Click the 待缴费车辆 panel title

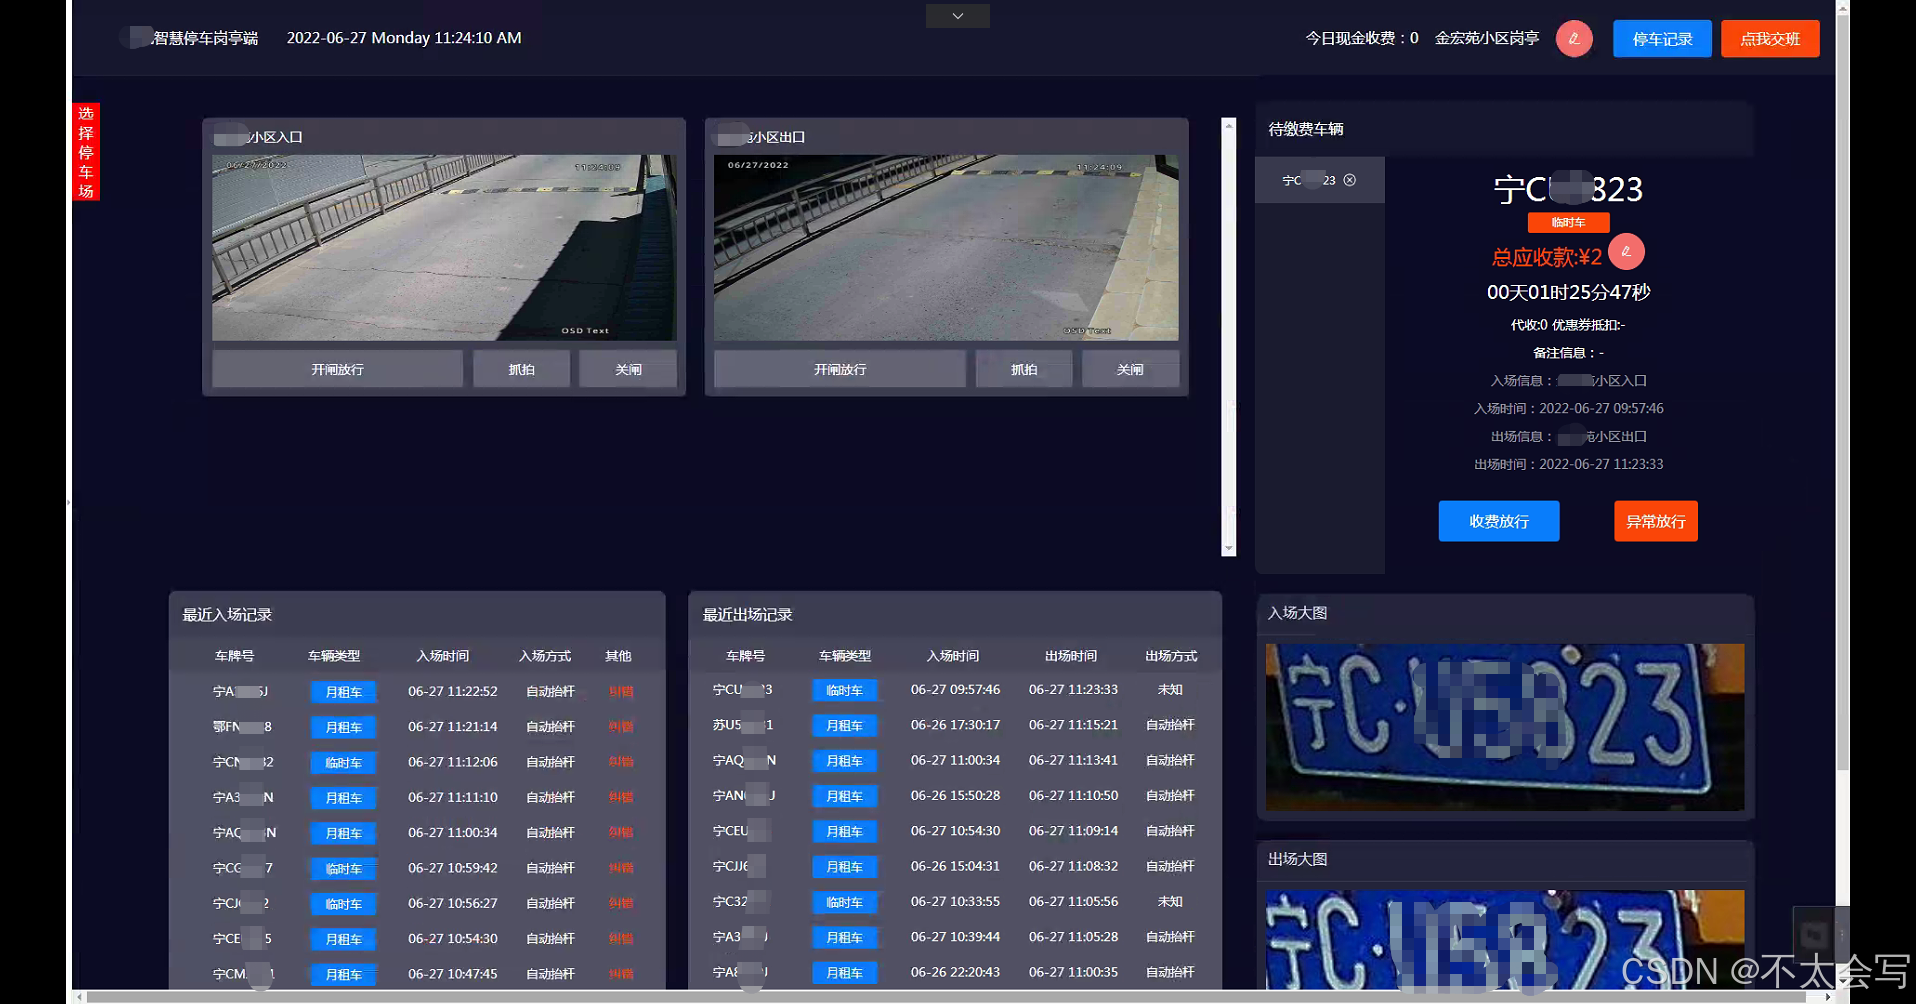pos(1306,129)
